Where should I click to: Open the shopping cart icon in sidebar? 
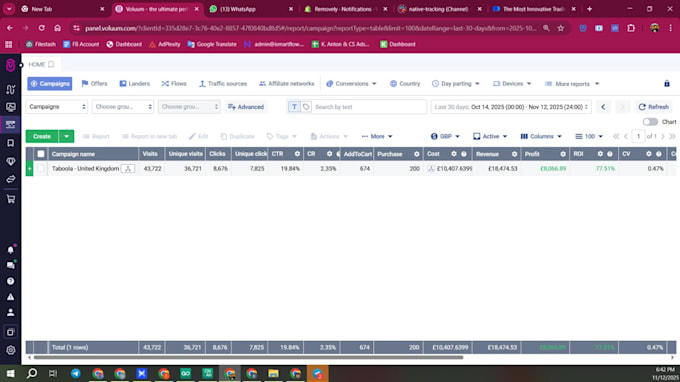pyautogui.click(x=11, y=199)
